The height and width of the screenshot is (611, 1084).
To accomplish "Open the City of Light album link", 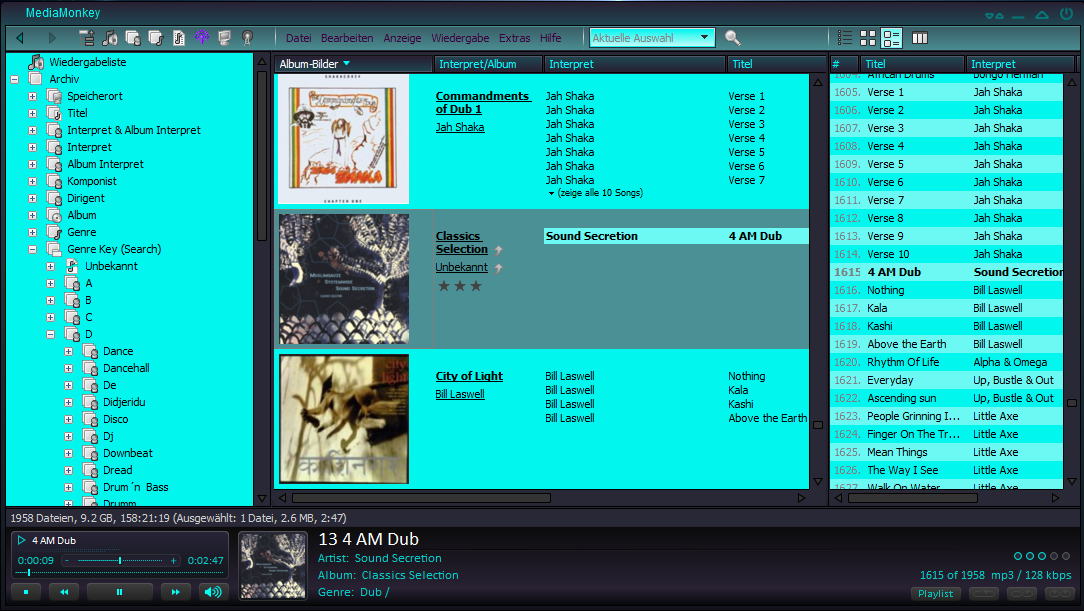I will pyautogui.click(x=469, y=376).
